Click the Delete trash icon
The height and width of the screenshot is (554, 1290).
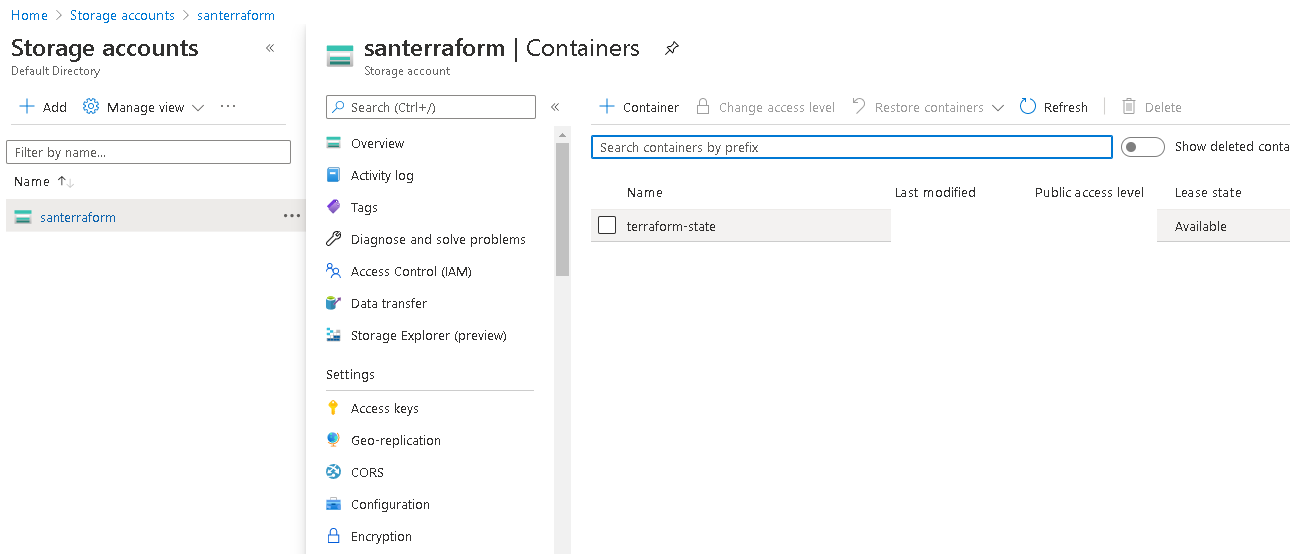pos(1129,106)
